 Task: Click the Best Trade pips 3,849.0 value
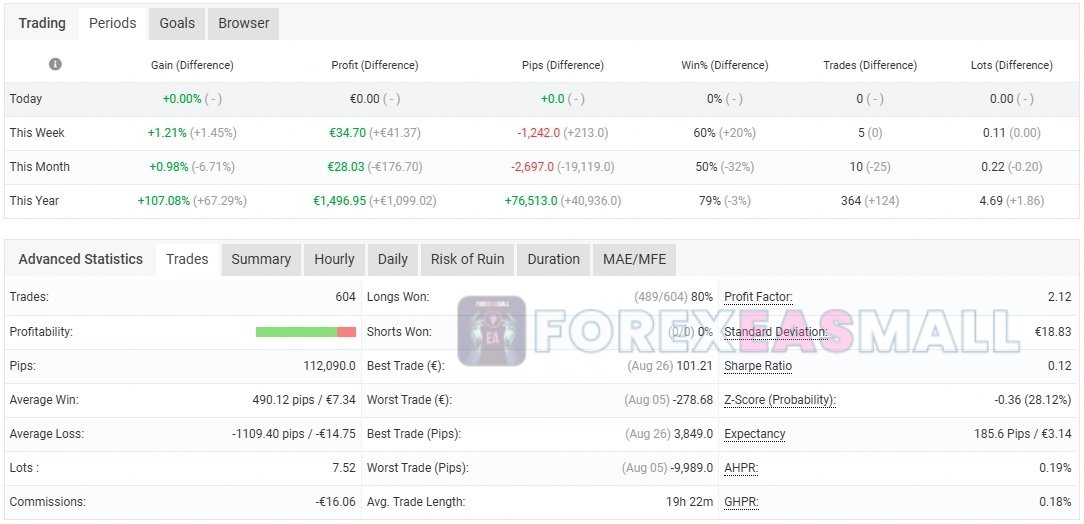[693, 434]
